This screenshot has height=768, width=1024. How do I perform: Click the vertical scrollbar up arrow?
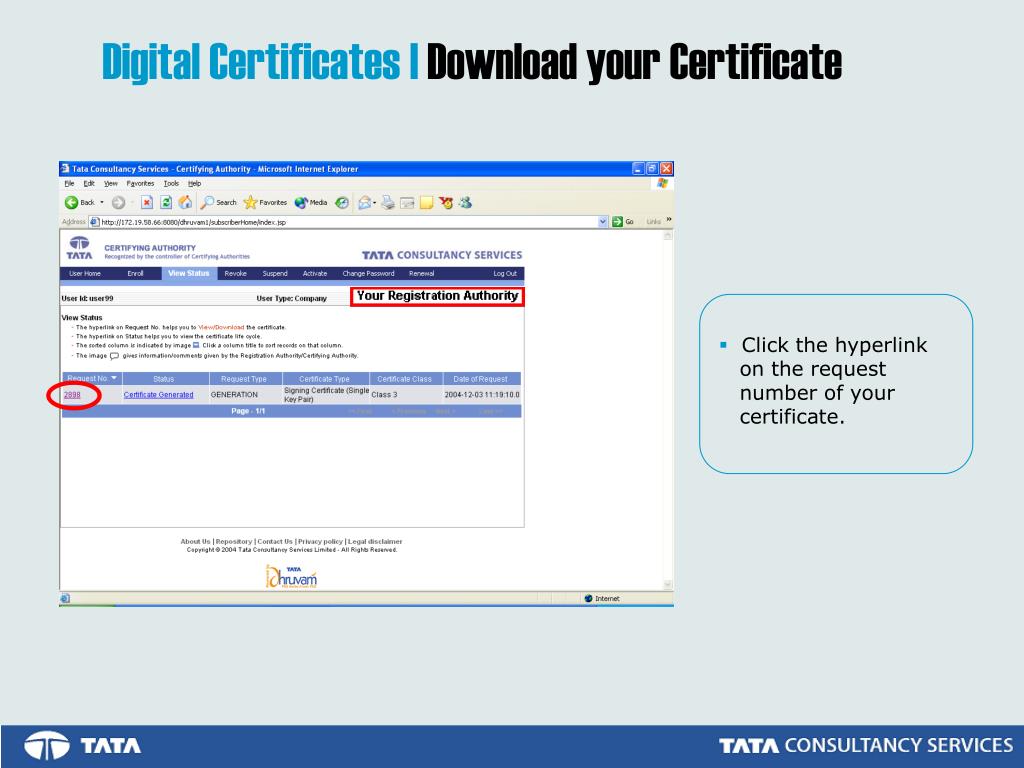[x=667, y=236]
